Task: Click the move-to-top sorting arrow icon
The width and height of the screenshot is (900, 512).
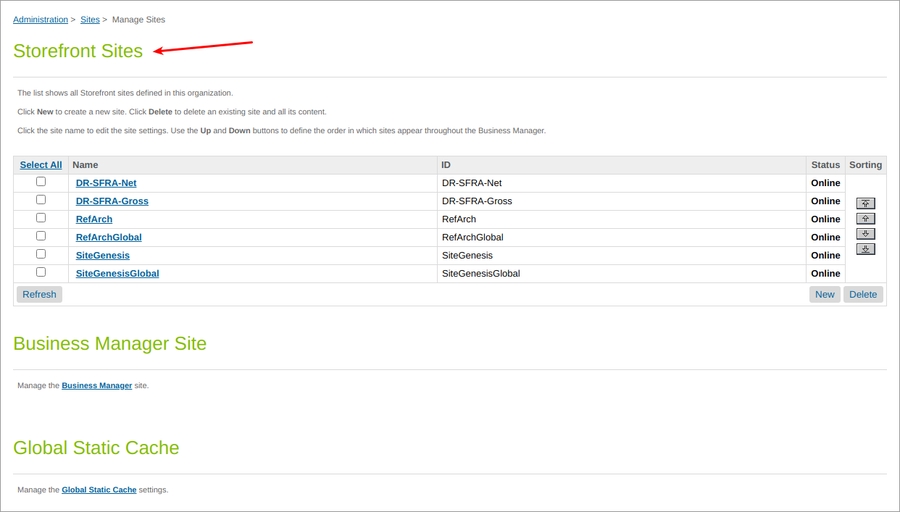Action: (865, 203)
